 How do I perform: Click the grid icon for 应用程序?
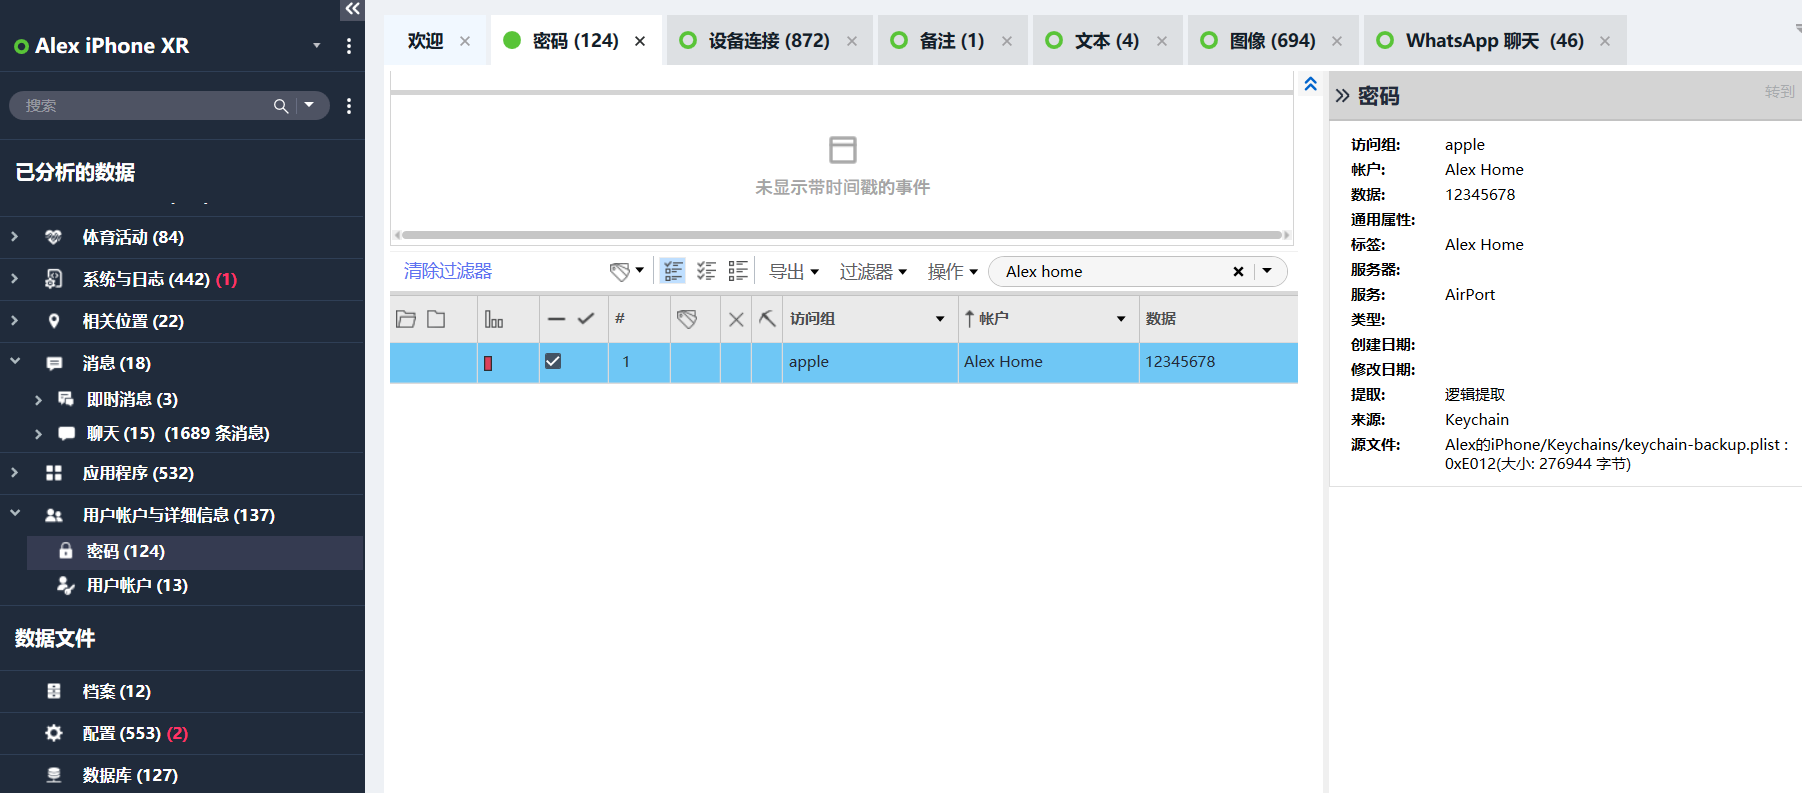point(54,473)
